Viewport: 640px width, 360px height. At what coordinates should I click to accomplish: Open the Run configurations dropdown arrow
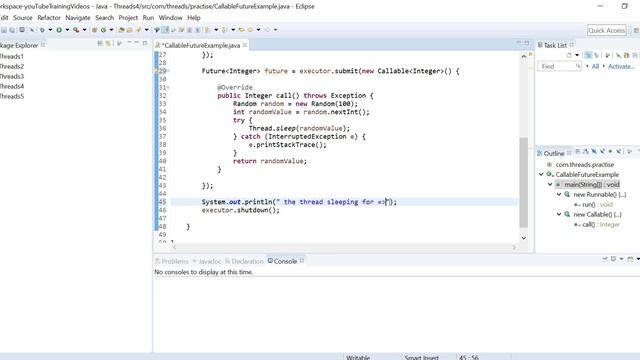tap(67, 30)
